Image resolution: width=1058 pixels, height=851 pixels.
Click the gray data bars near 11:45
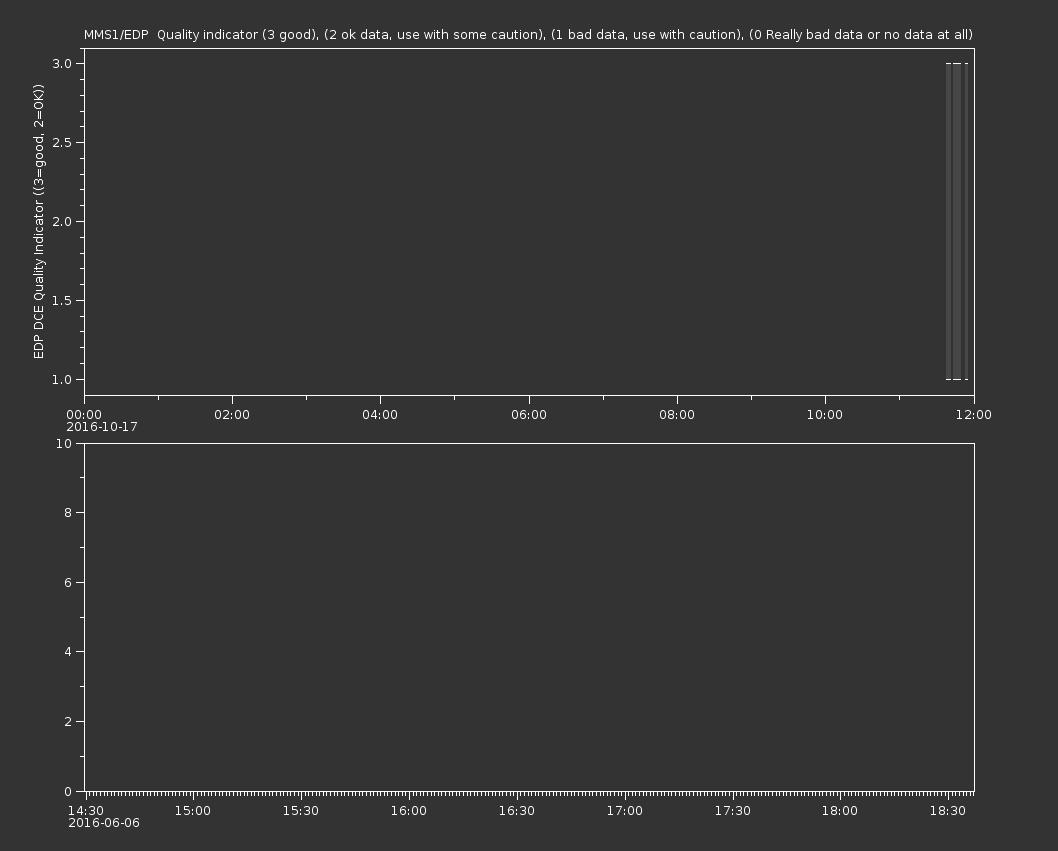[957, 221]
